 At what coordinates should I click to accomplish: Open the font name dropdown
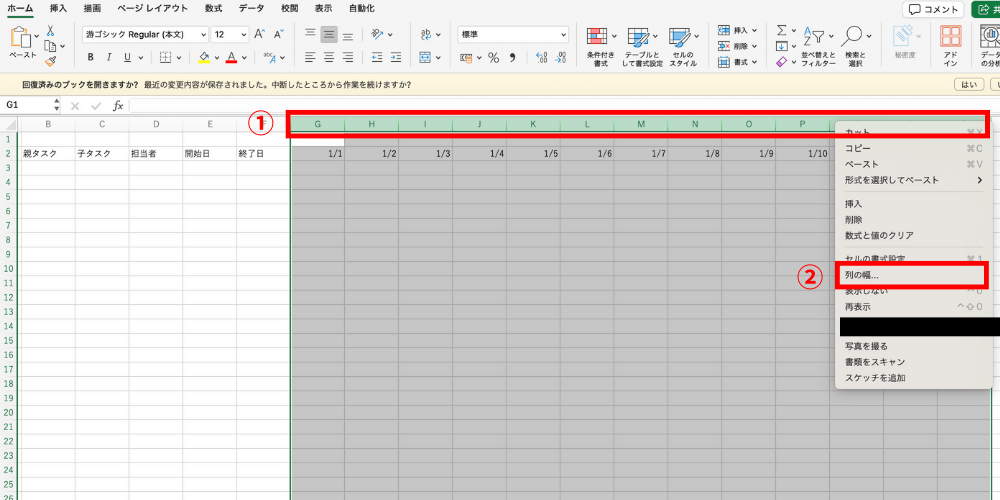[x=203, y=34]
